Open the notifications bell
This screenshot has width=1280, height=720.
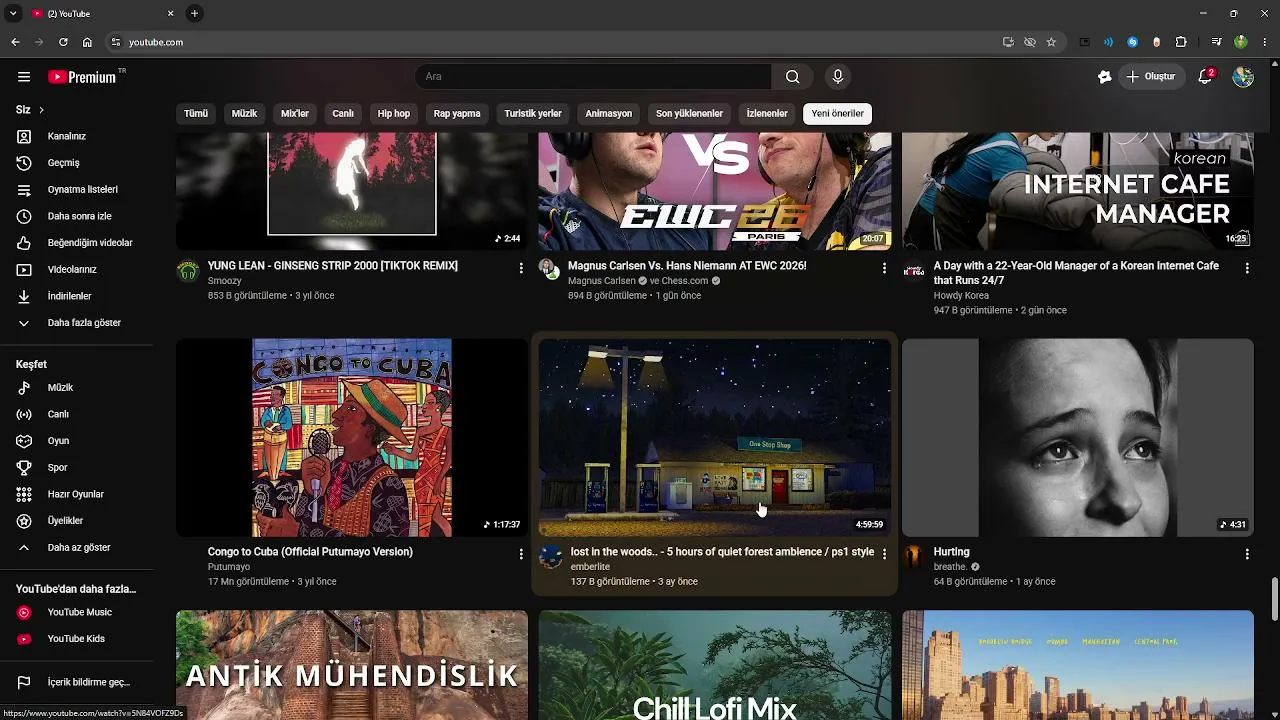point(1205,77)
